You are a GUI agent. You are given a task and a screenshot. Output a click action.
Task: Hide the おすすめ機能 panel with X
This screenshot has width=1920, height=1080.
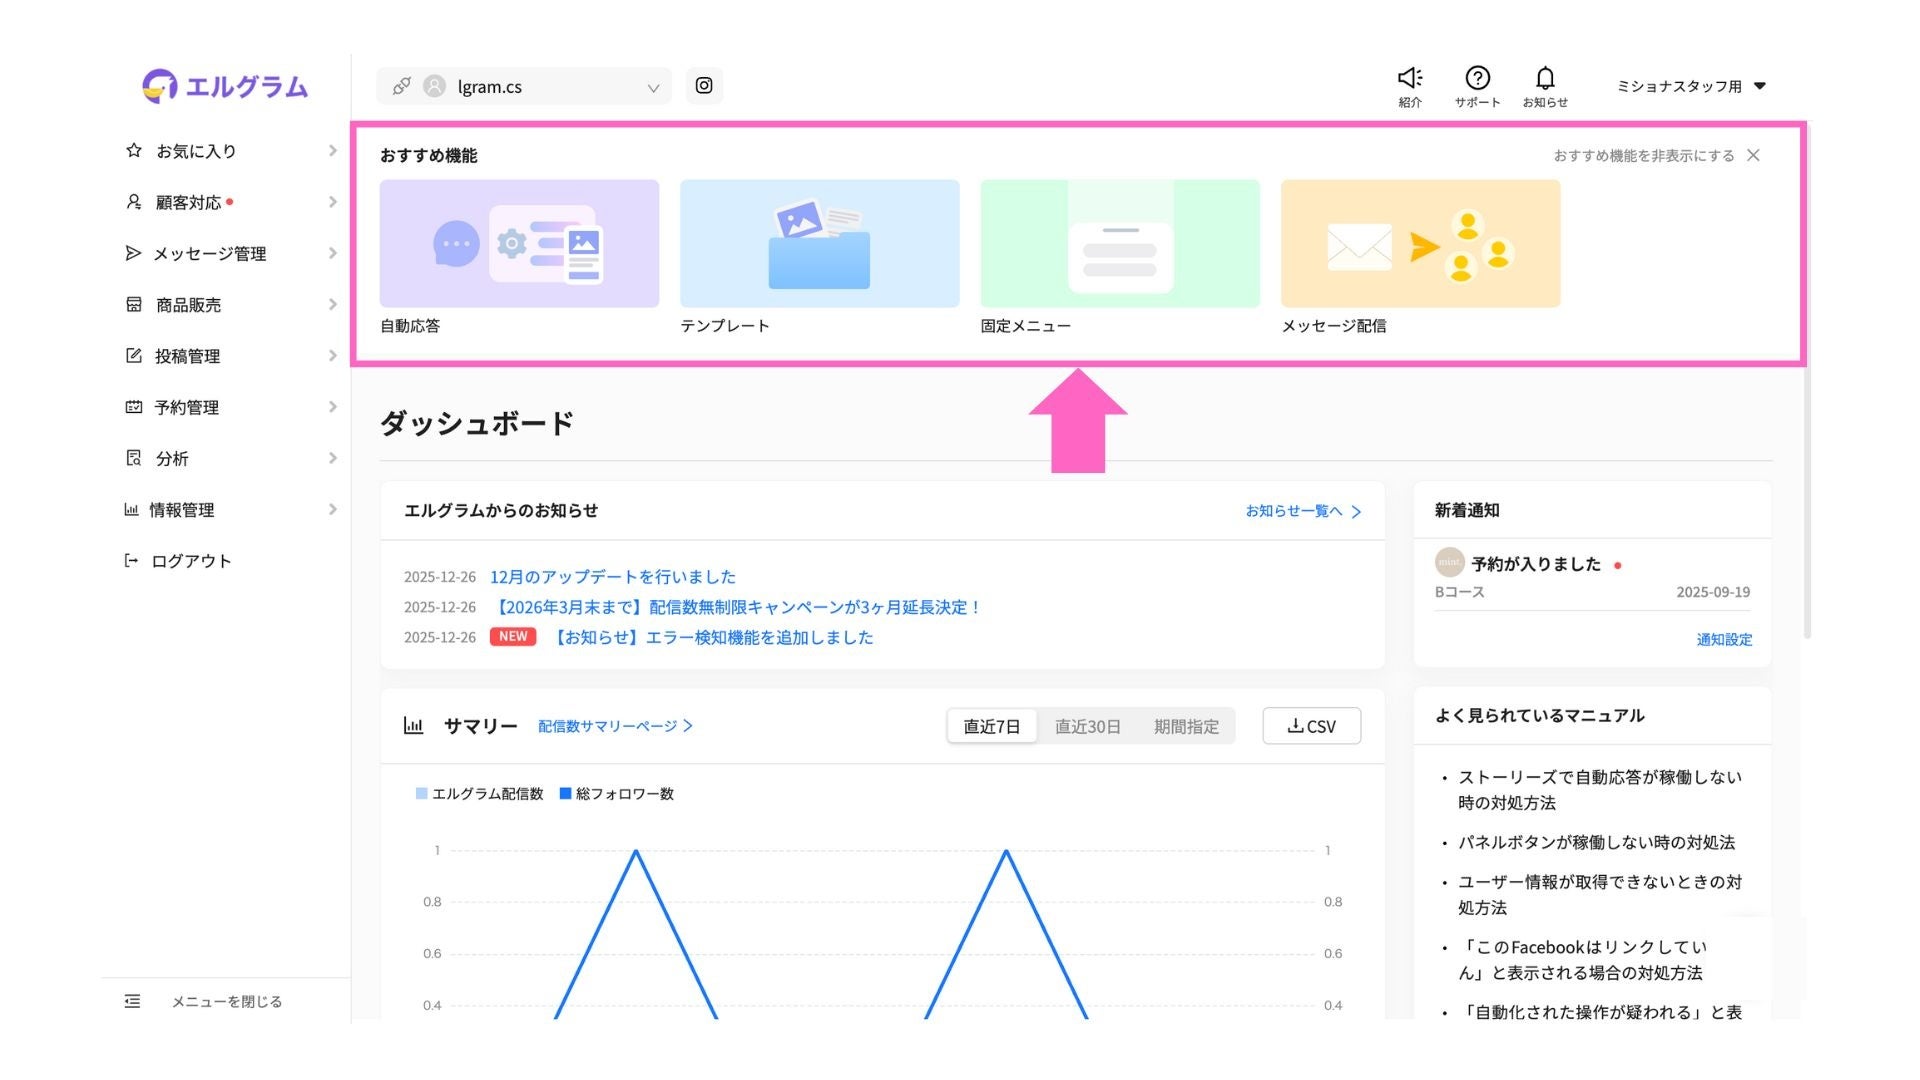1753,155
